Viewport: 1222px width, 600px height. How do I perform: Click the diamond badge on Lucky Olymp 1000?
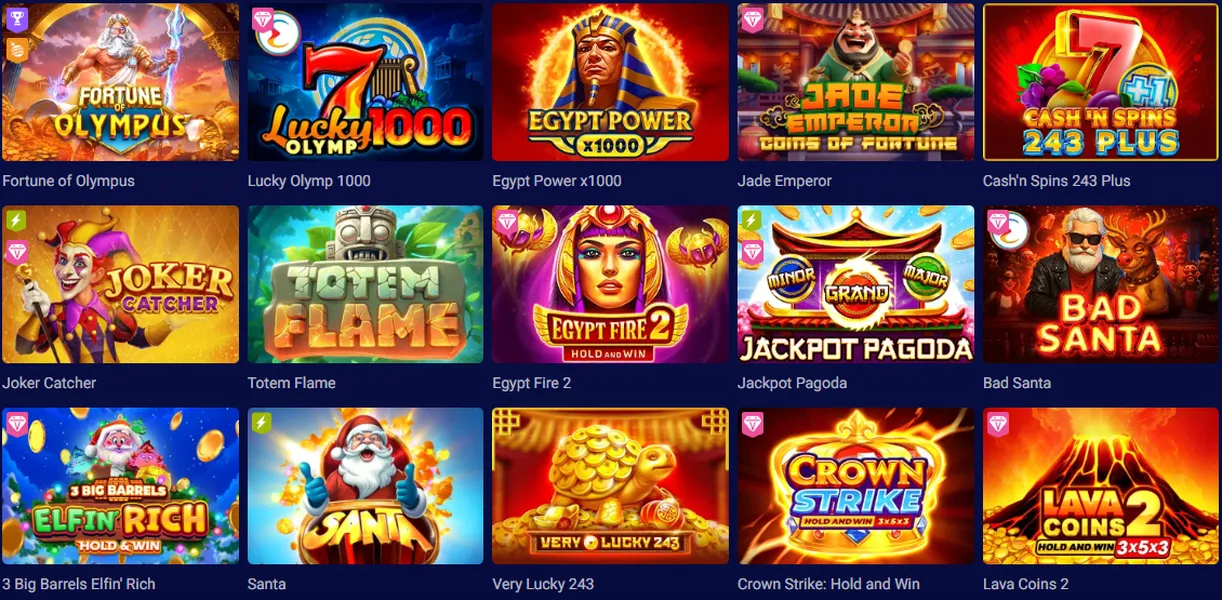pyautogui.click(x=262, y=20)
